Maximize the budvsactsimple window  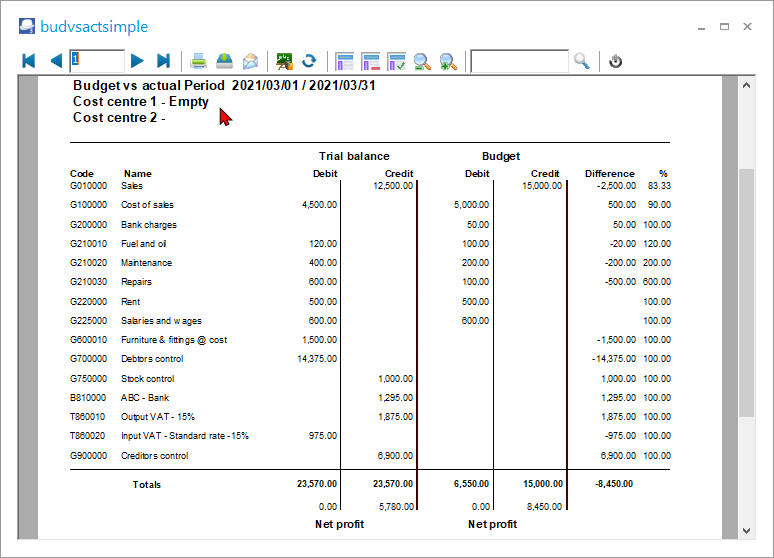pyautogui.click(x=724, y=26)
